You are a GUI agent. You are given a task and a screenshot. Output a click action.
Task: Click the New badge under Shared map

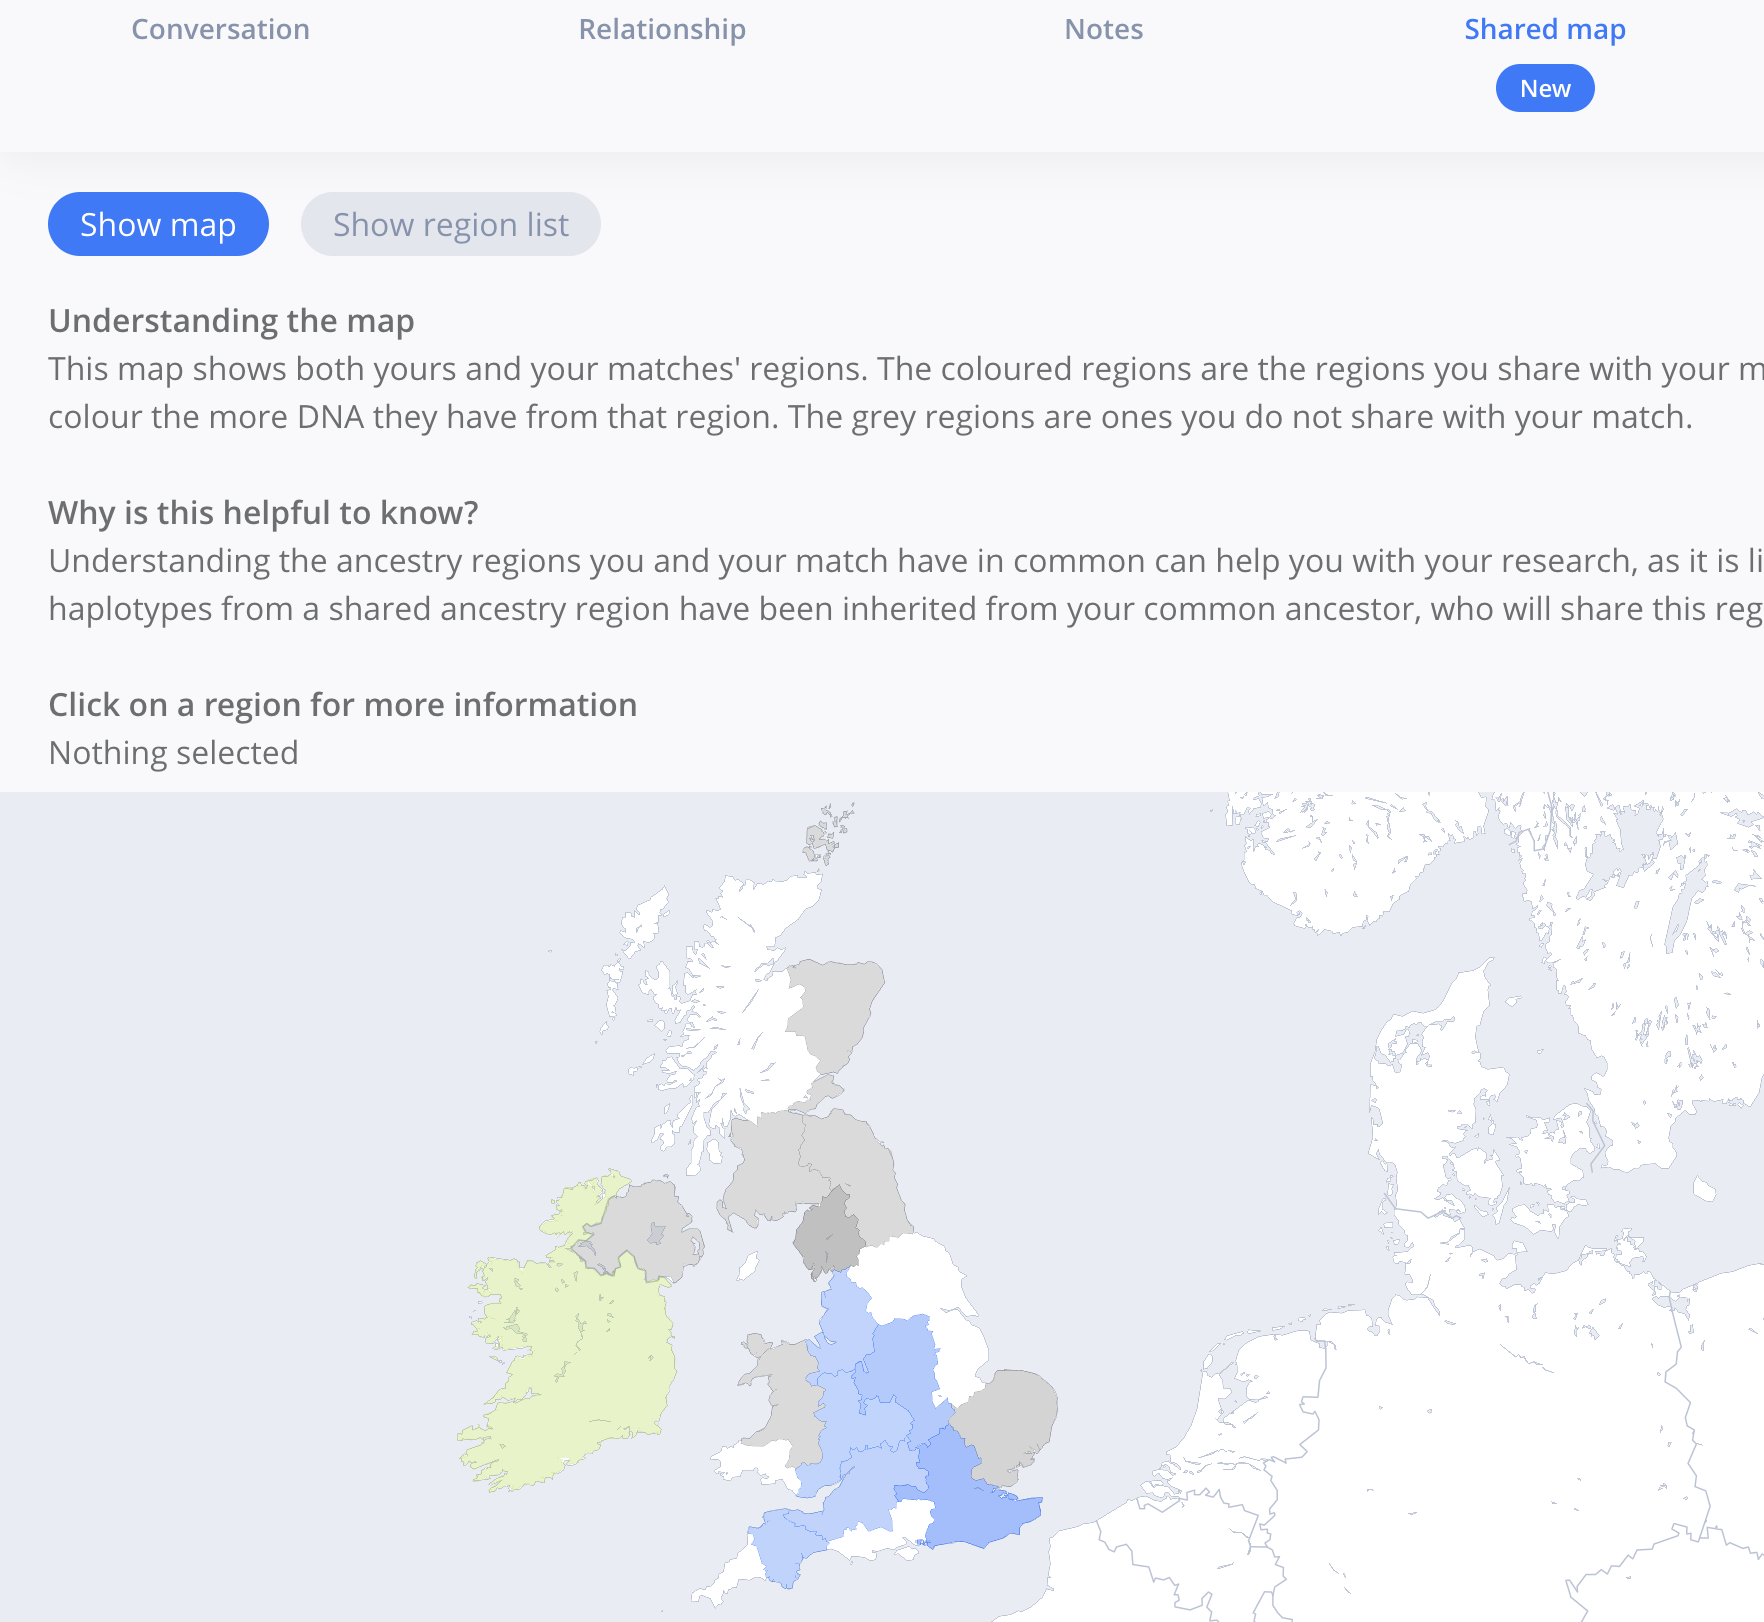1544,88
